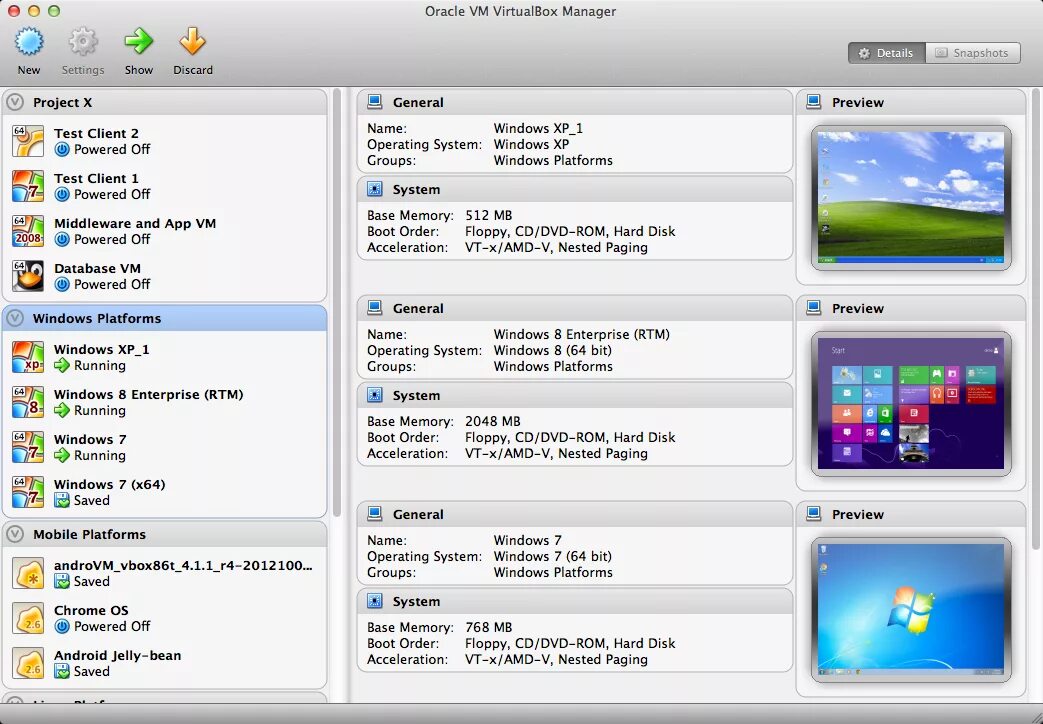Select androVM_vbox86t entry
The height and width of the screenshot is (724, 1043).
coord(165,574)
